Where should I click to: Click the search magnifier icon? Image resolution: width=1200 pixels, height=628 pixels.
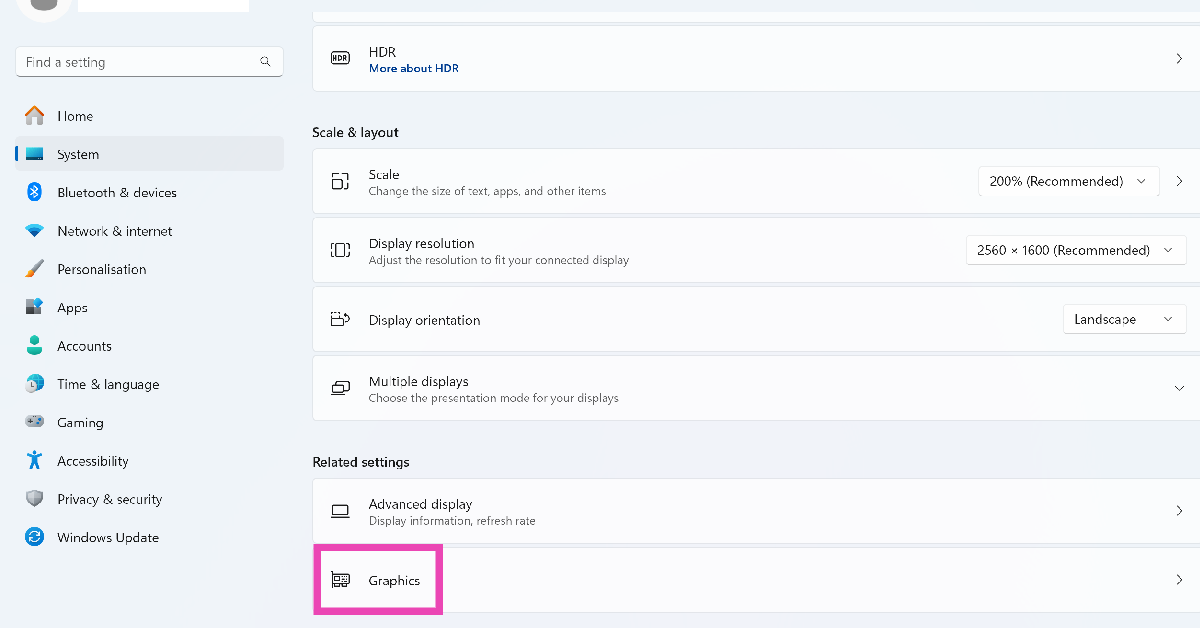[x=265, y=62]
